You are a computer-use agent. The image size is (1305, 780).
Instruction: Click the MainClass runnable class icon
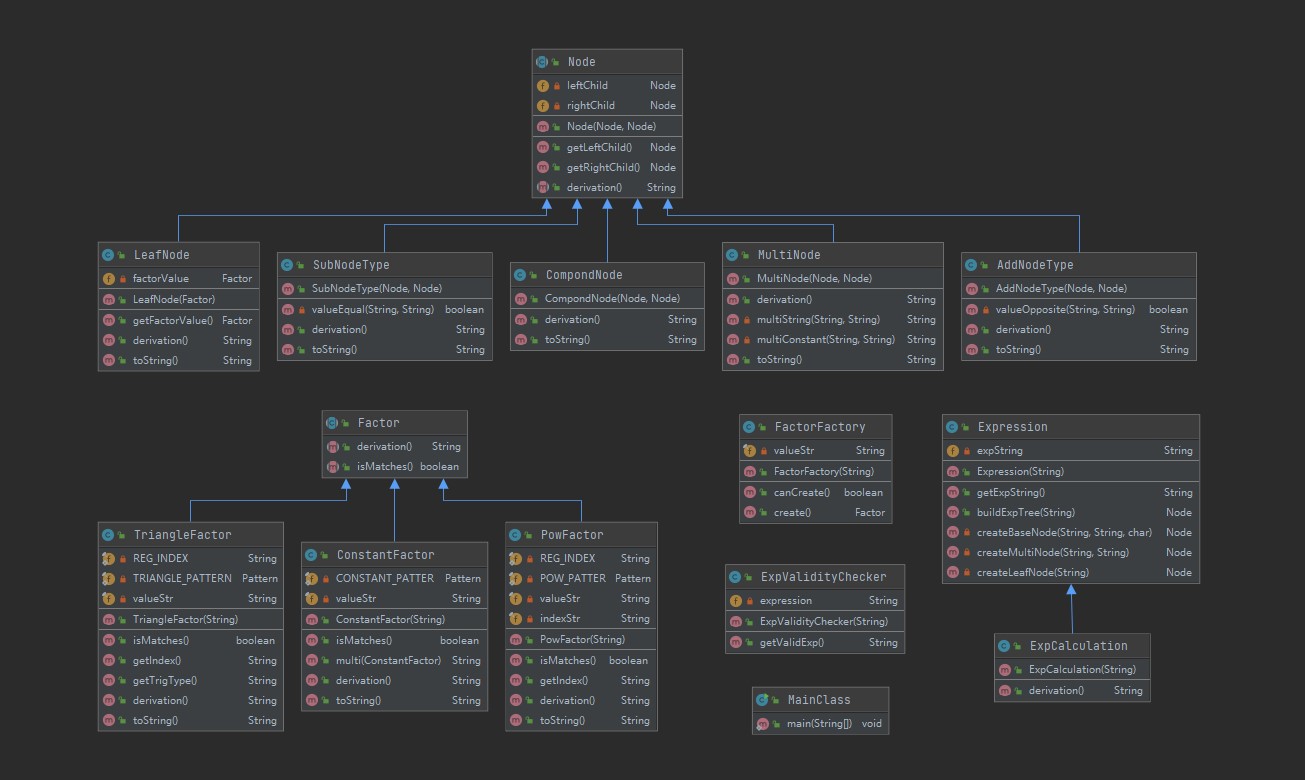[763, 700]
